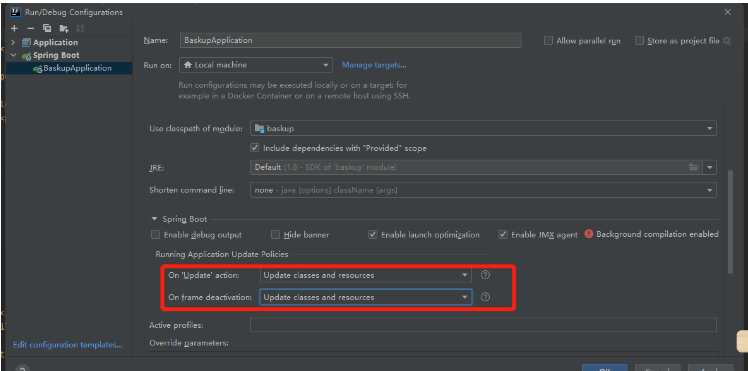
Task: Click the move-into-folder toolbar icon
Action: (x=64, y=28)
